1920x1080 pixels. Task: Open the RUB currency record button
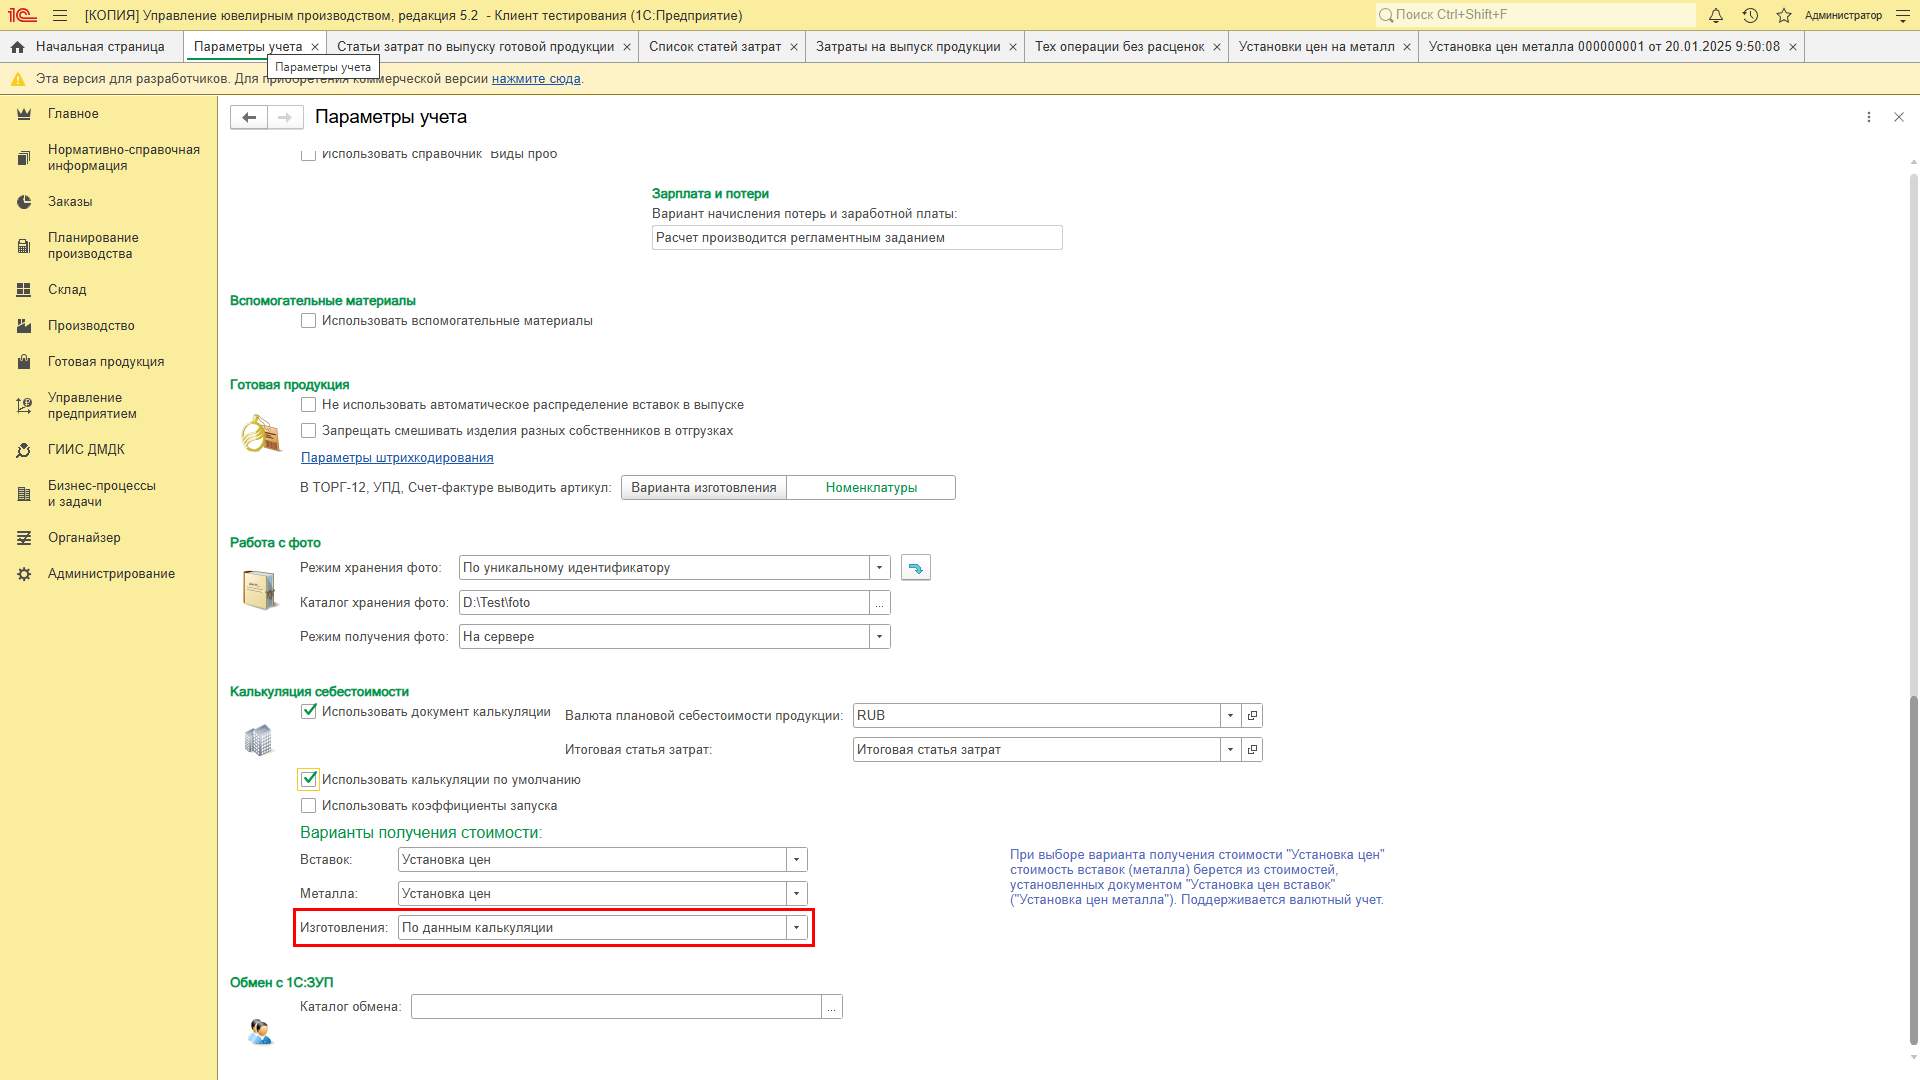pyautogui.click(x=1252, y=716)
